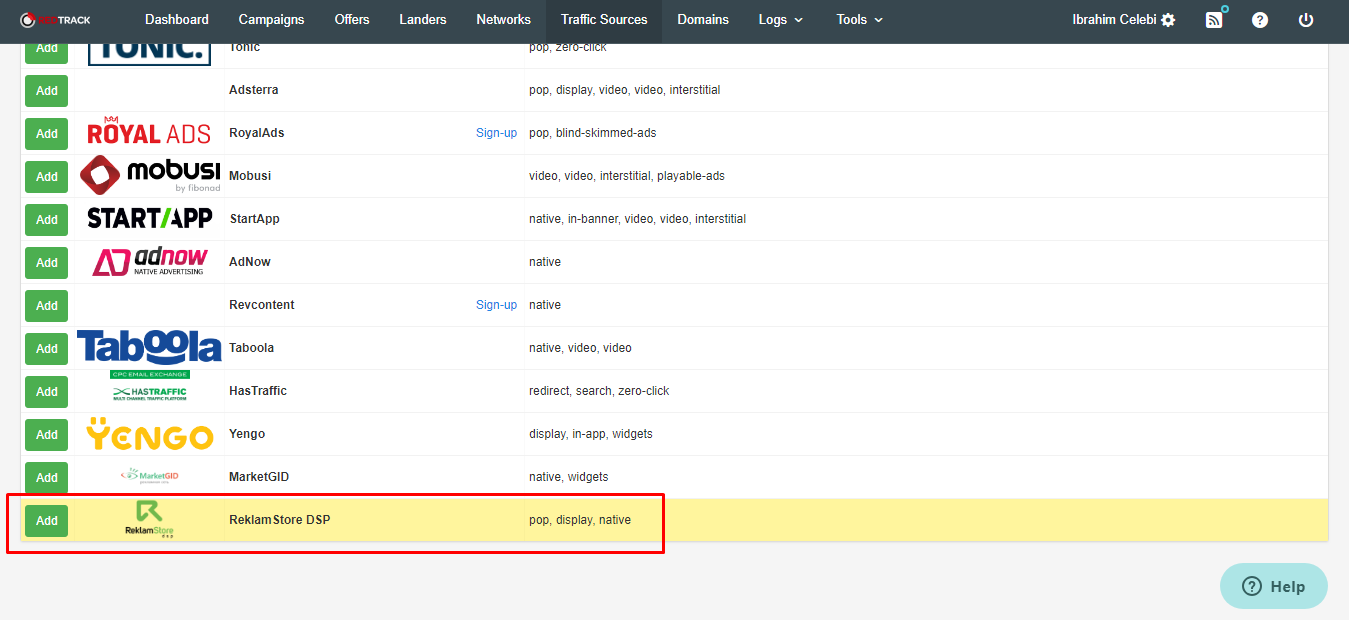Screen dimensions: 1349x620
Task: Click 'pop, display, native' text
Action: pyautogui.click(x=580, y=520)
